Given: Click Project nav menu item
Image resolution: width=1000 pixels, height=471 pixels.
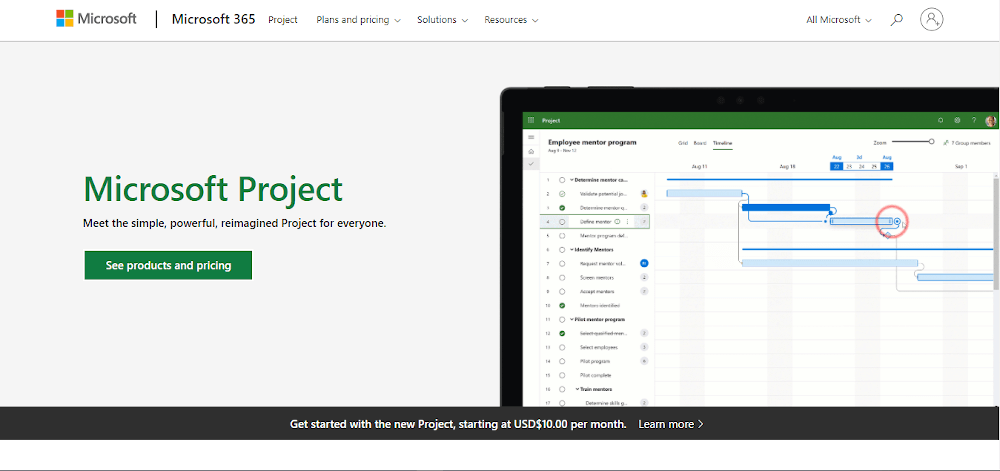Looking at the screenshot, I should pos(283,20).
